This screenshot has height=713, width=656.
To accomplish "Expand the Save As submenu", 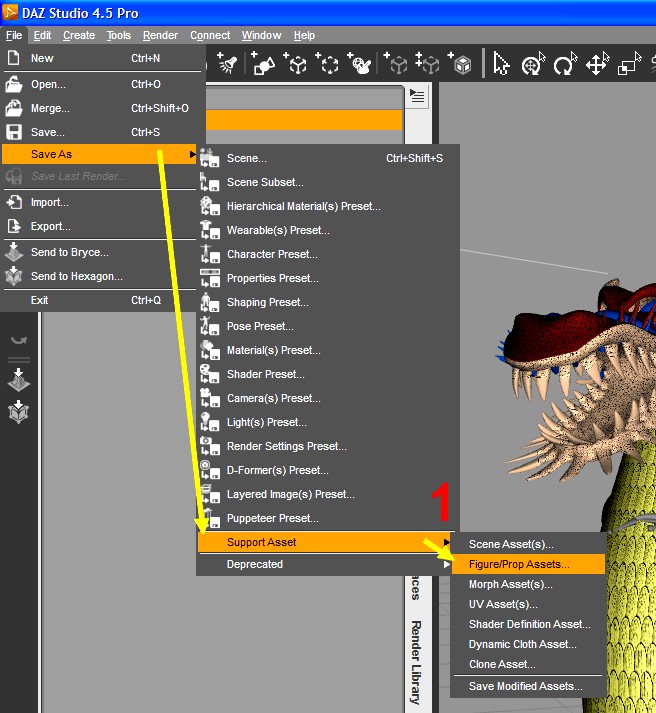I will (x=100, y=154).
